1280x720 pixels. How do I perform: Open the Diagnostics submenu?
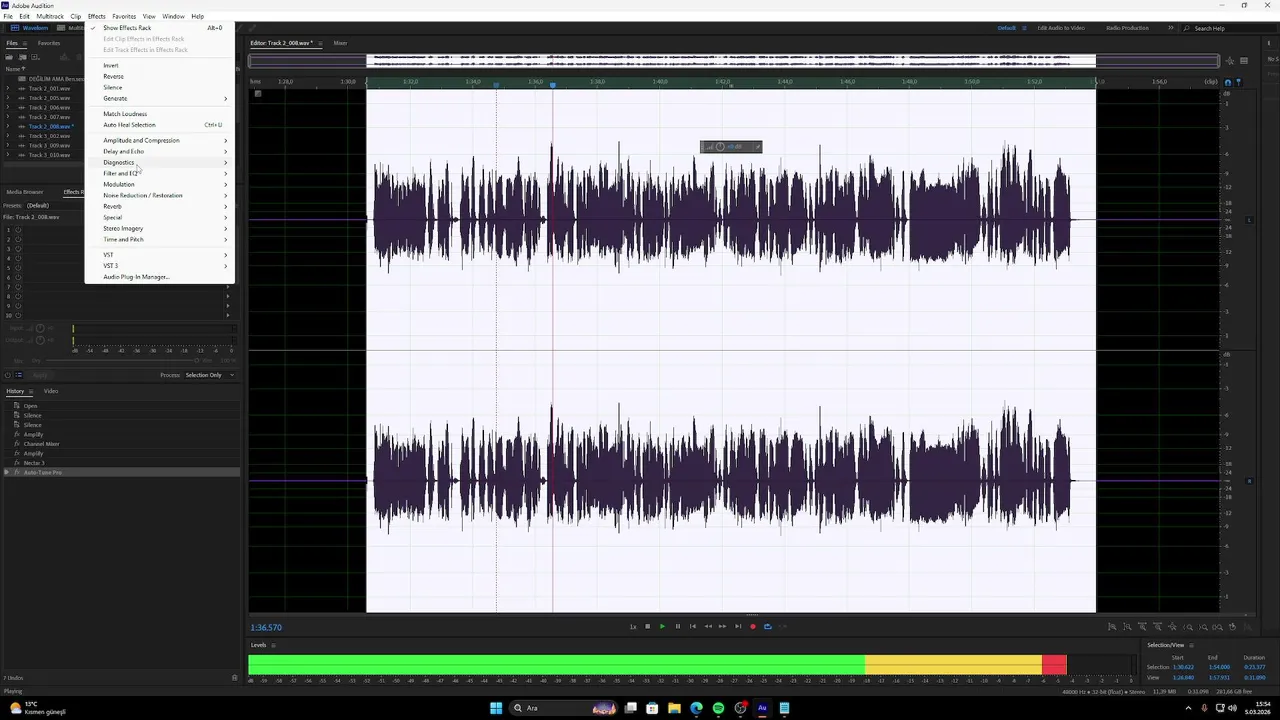point(160,162)
